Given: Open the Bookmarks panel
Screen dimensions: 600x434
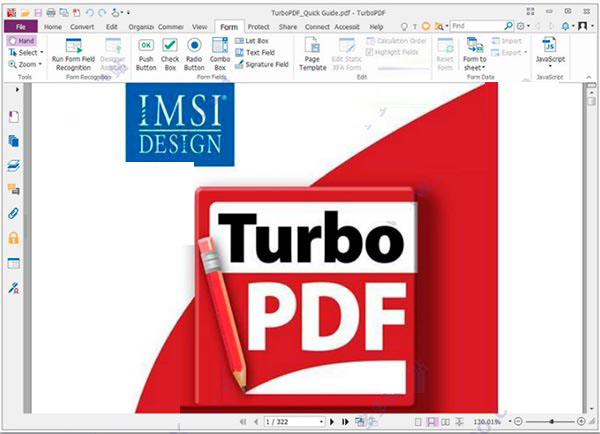Looking at the screenshot, I should (x=14, y=117).
